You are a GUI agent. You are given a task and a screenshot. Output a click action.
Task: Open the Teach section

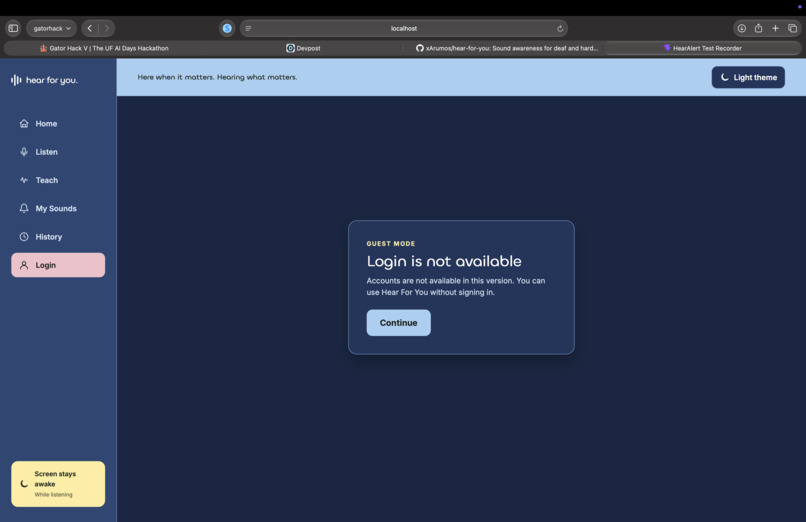(x=58, y=180)
